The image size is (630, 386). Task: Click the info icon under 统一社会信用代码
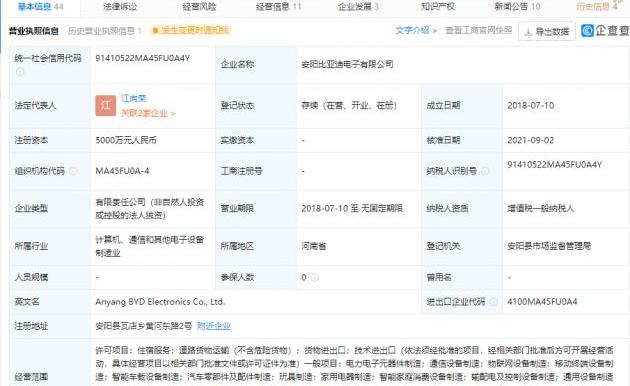[20, 71]
